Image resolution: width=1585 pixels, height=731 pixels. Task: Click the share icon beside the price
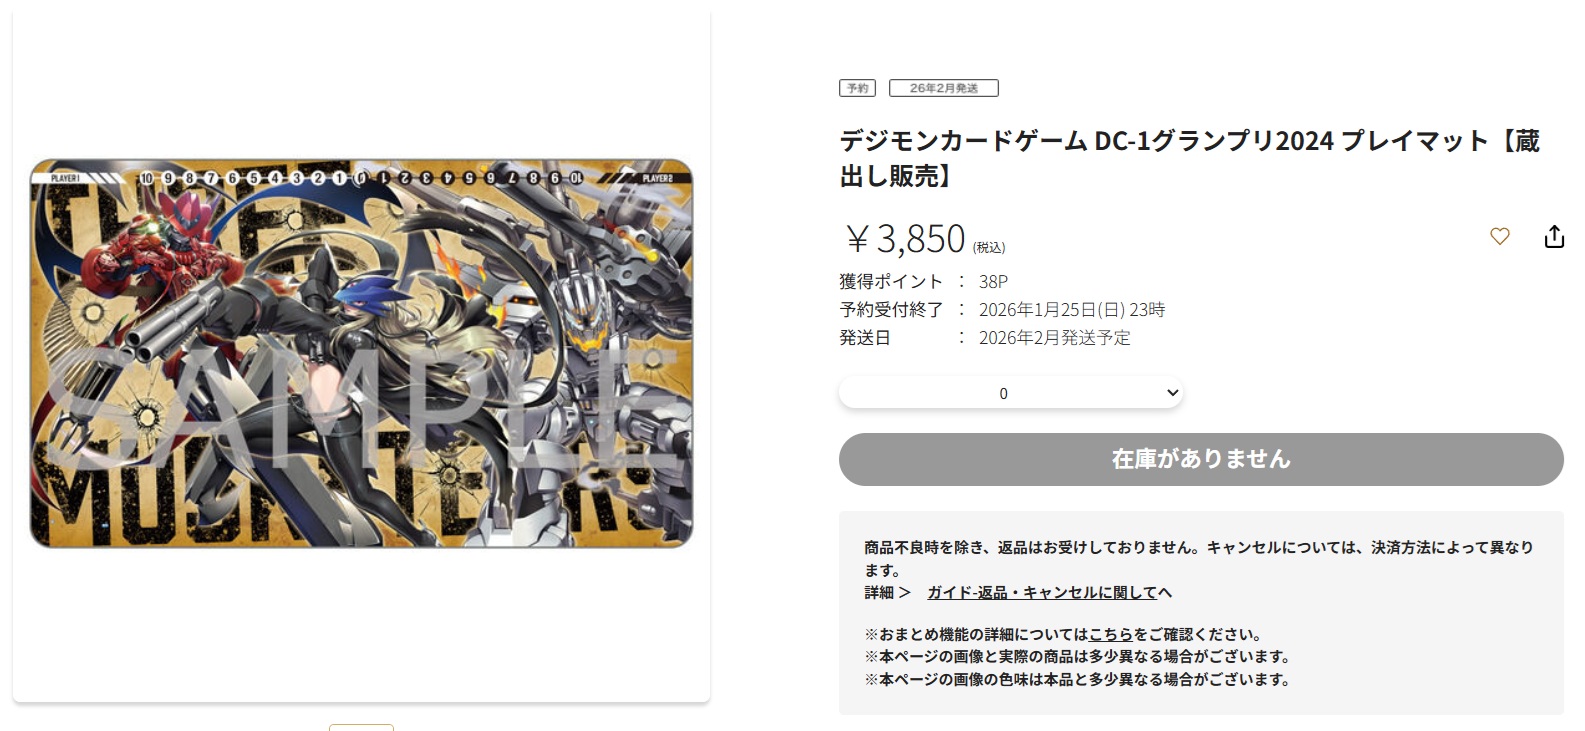[1554, 237]
